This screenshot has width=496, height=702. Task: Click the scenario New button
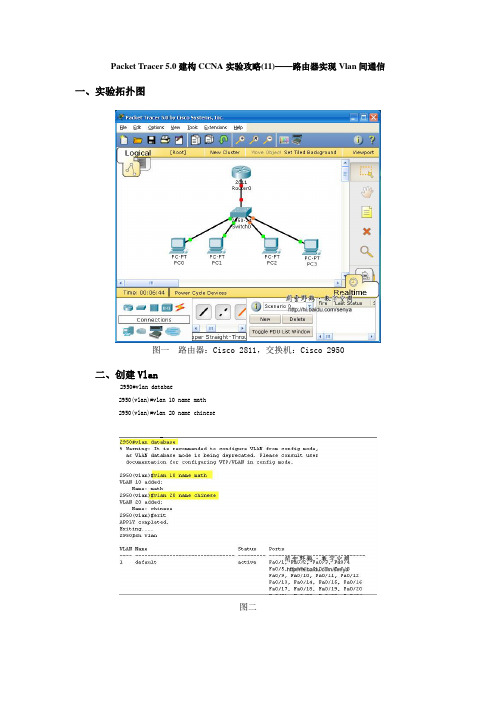coord(265,319)
